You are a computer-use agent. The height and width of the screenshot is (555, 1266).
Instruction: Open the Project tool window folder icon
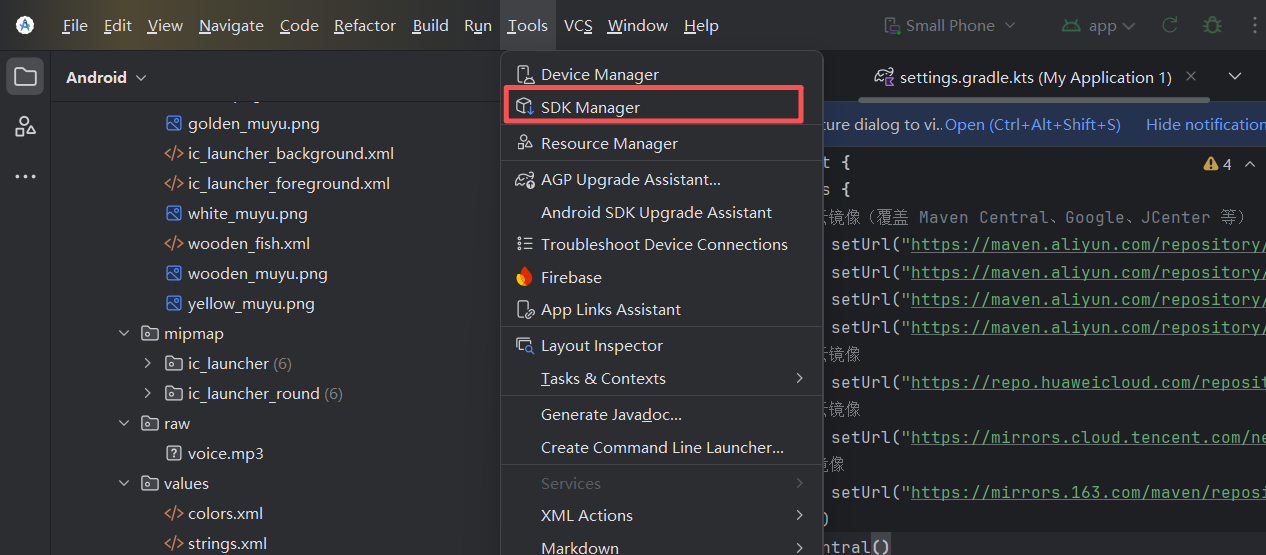coord(25,77)
